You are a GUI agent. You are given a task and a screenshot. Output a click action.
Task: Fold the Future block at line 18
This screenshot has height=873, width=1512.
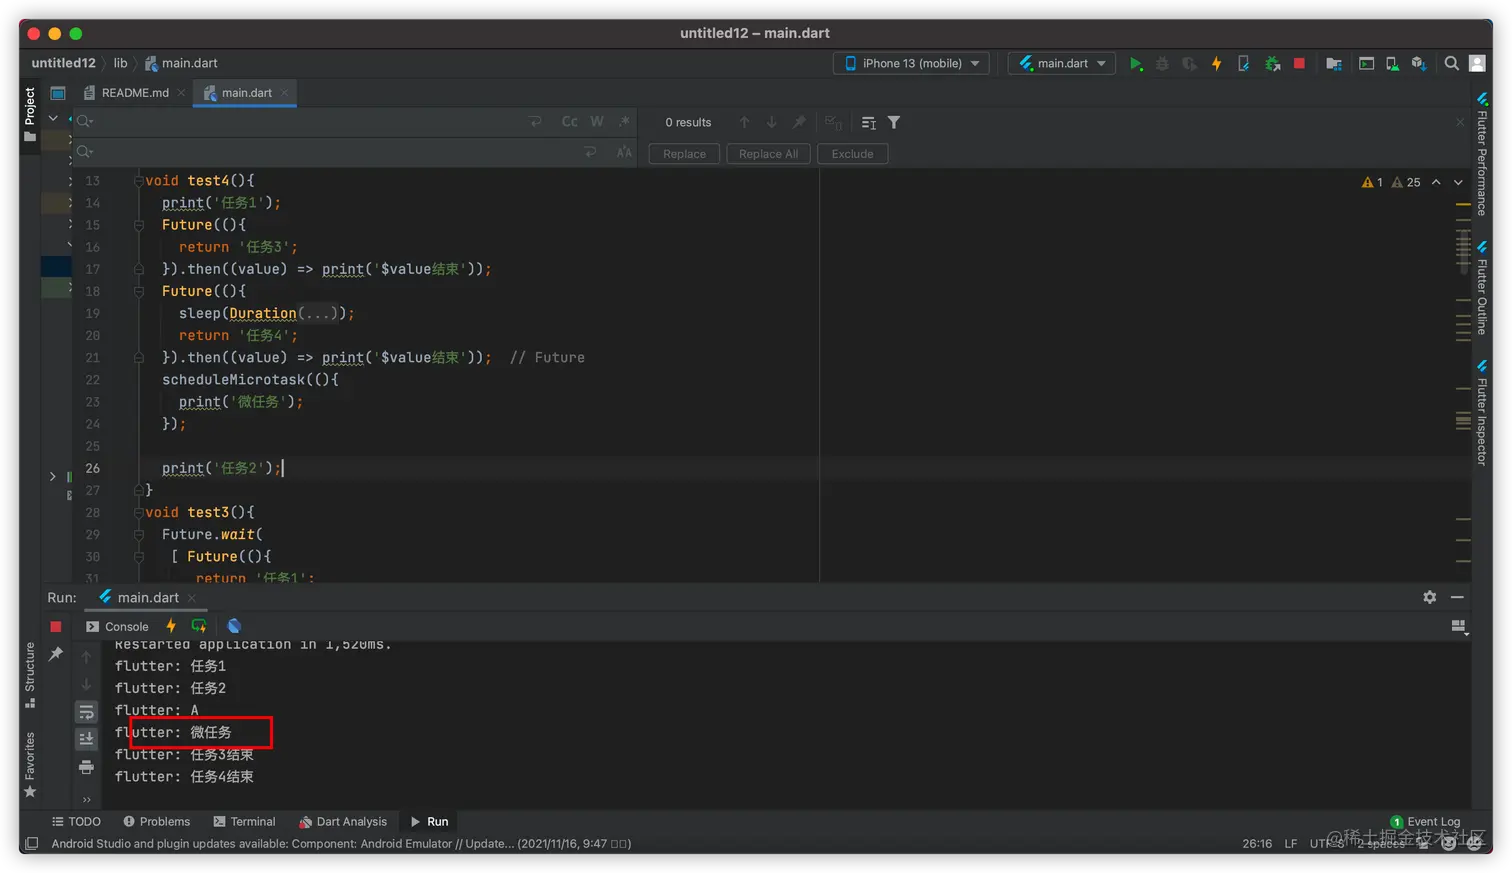[139, 291]
